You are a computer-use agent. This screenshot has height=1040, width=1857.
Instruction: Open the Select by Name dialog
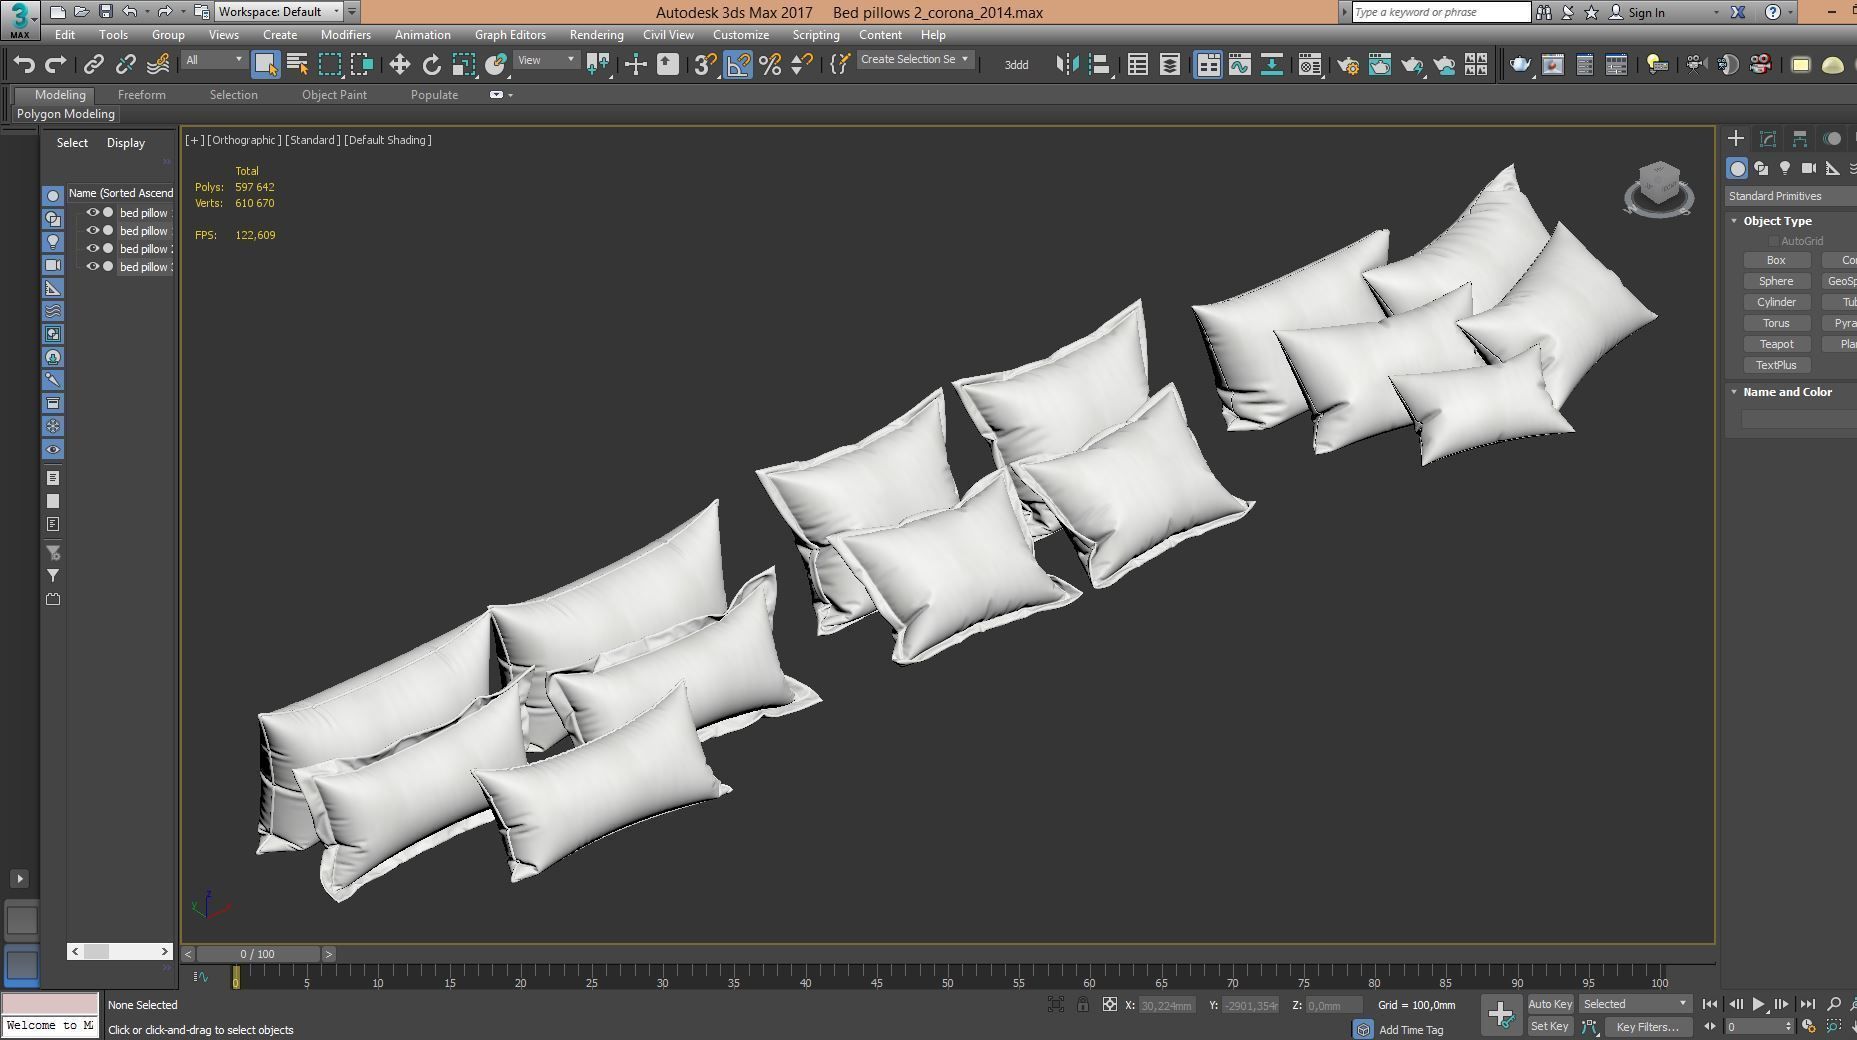tap(297, 65)
